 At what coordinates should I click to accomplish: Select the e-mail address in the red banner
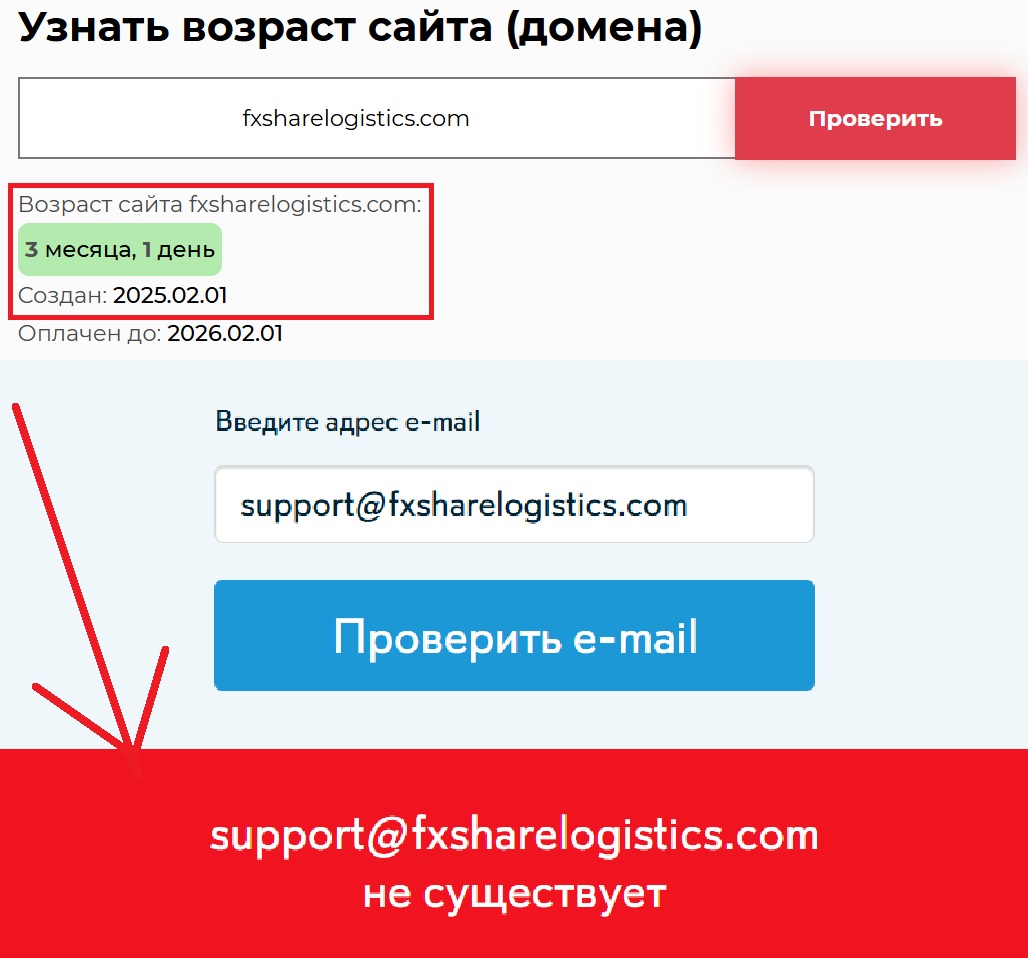514,836
